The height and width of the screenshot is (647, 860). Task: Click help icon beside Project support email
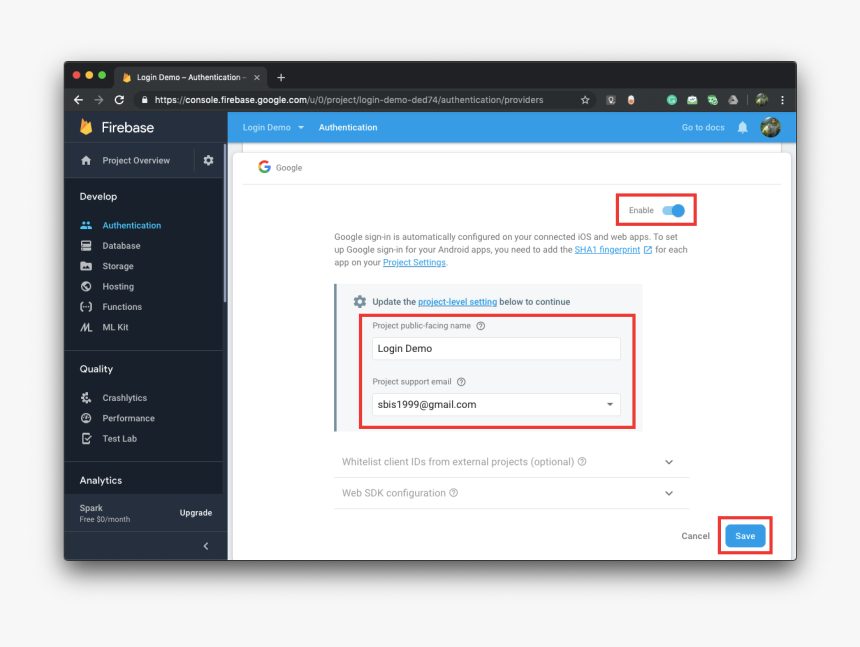click(461, 382)
